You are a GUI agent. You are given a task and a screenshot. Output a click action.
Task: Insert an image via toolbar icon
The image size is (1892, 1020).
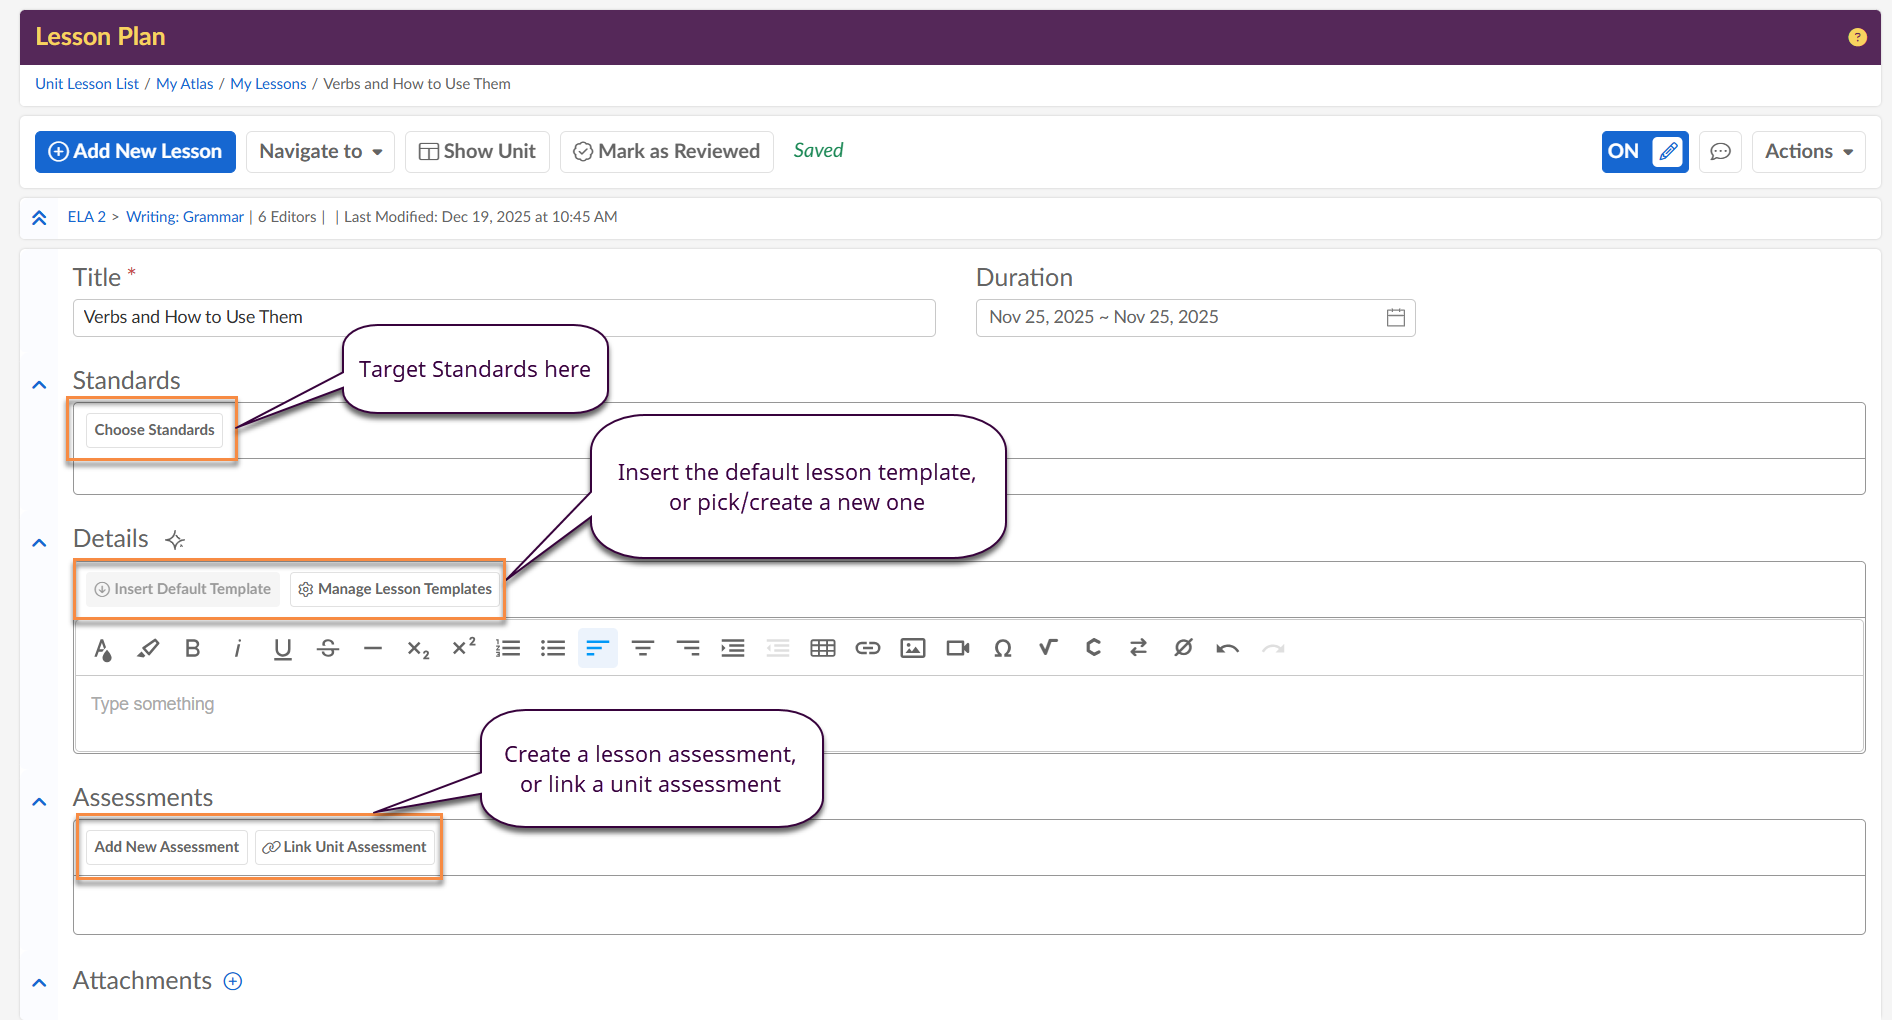[912, 649]
